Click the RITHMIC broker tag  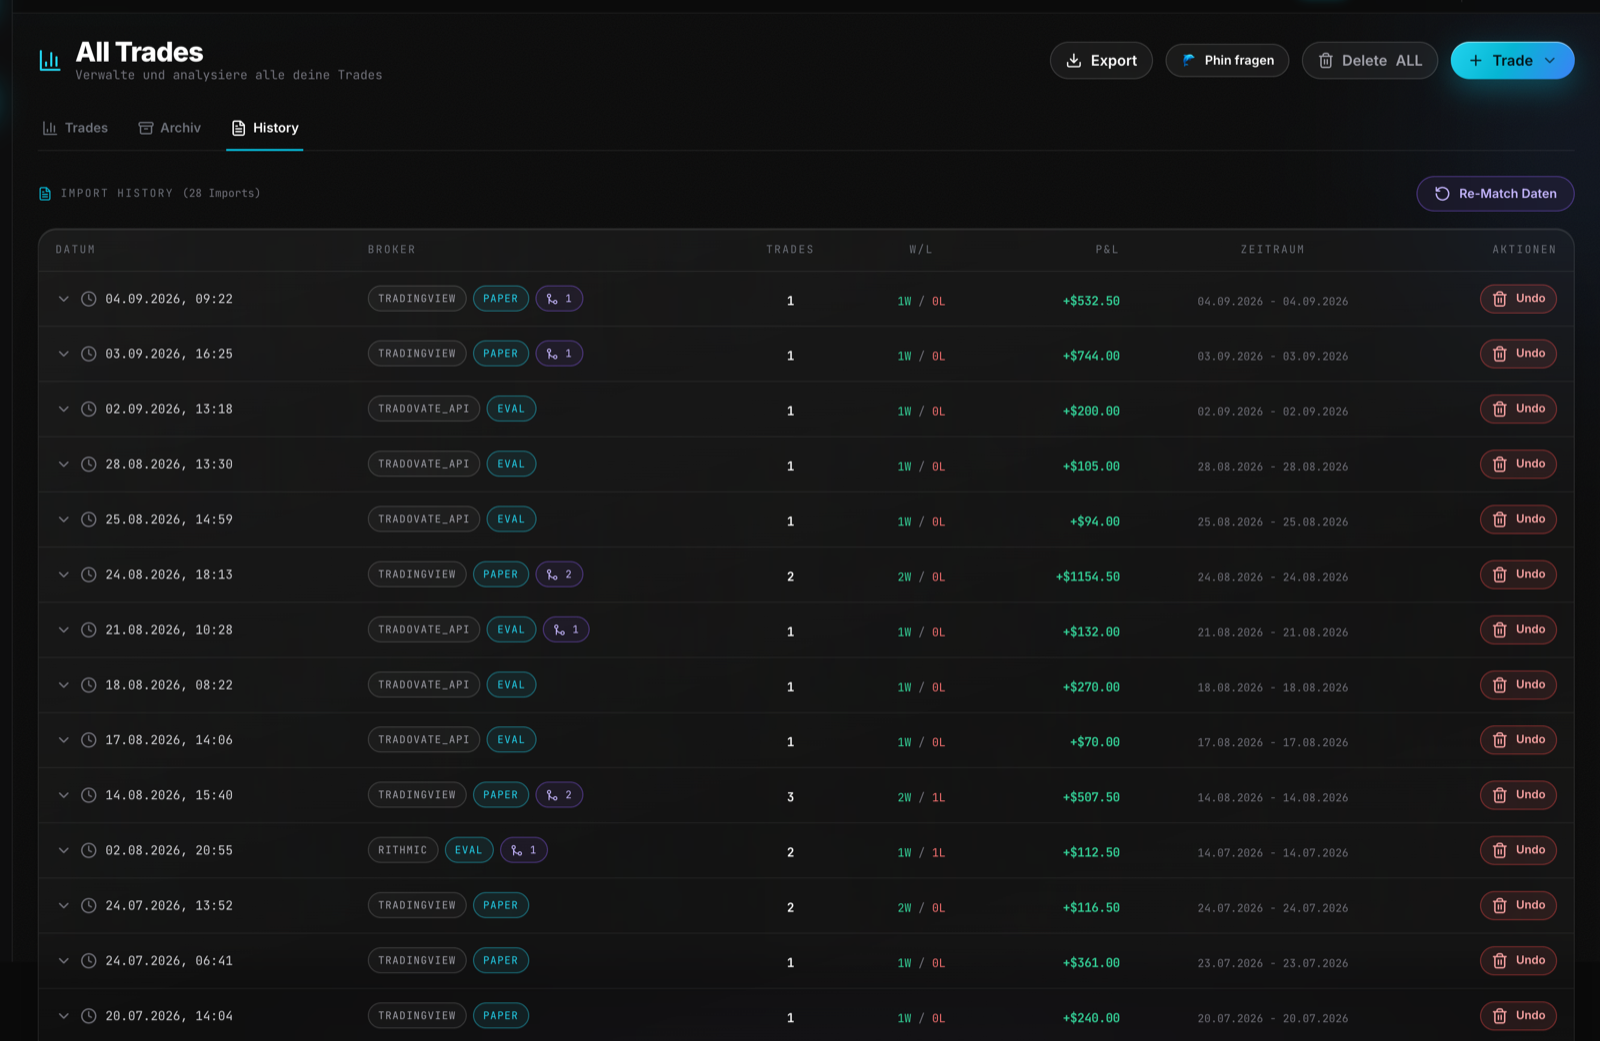click(403, 850)
